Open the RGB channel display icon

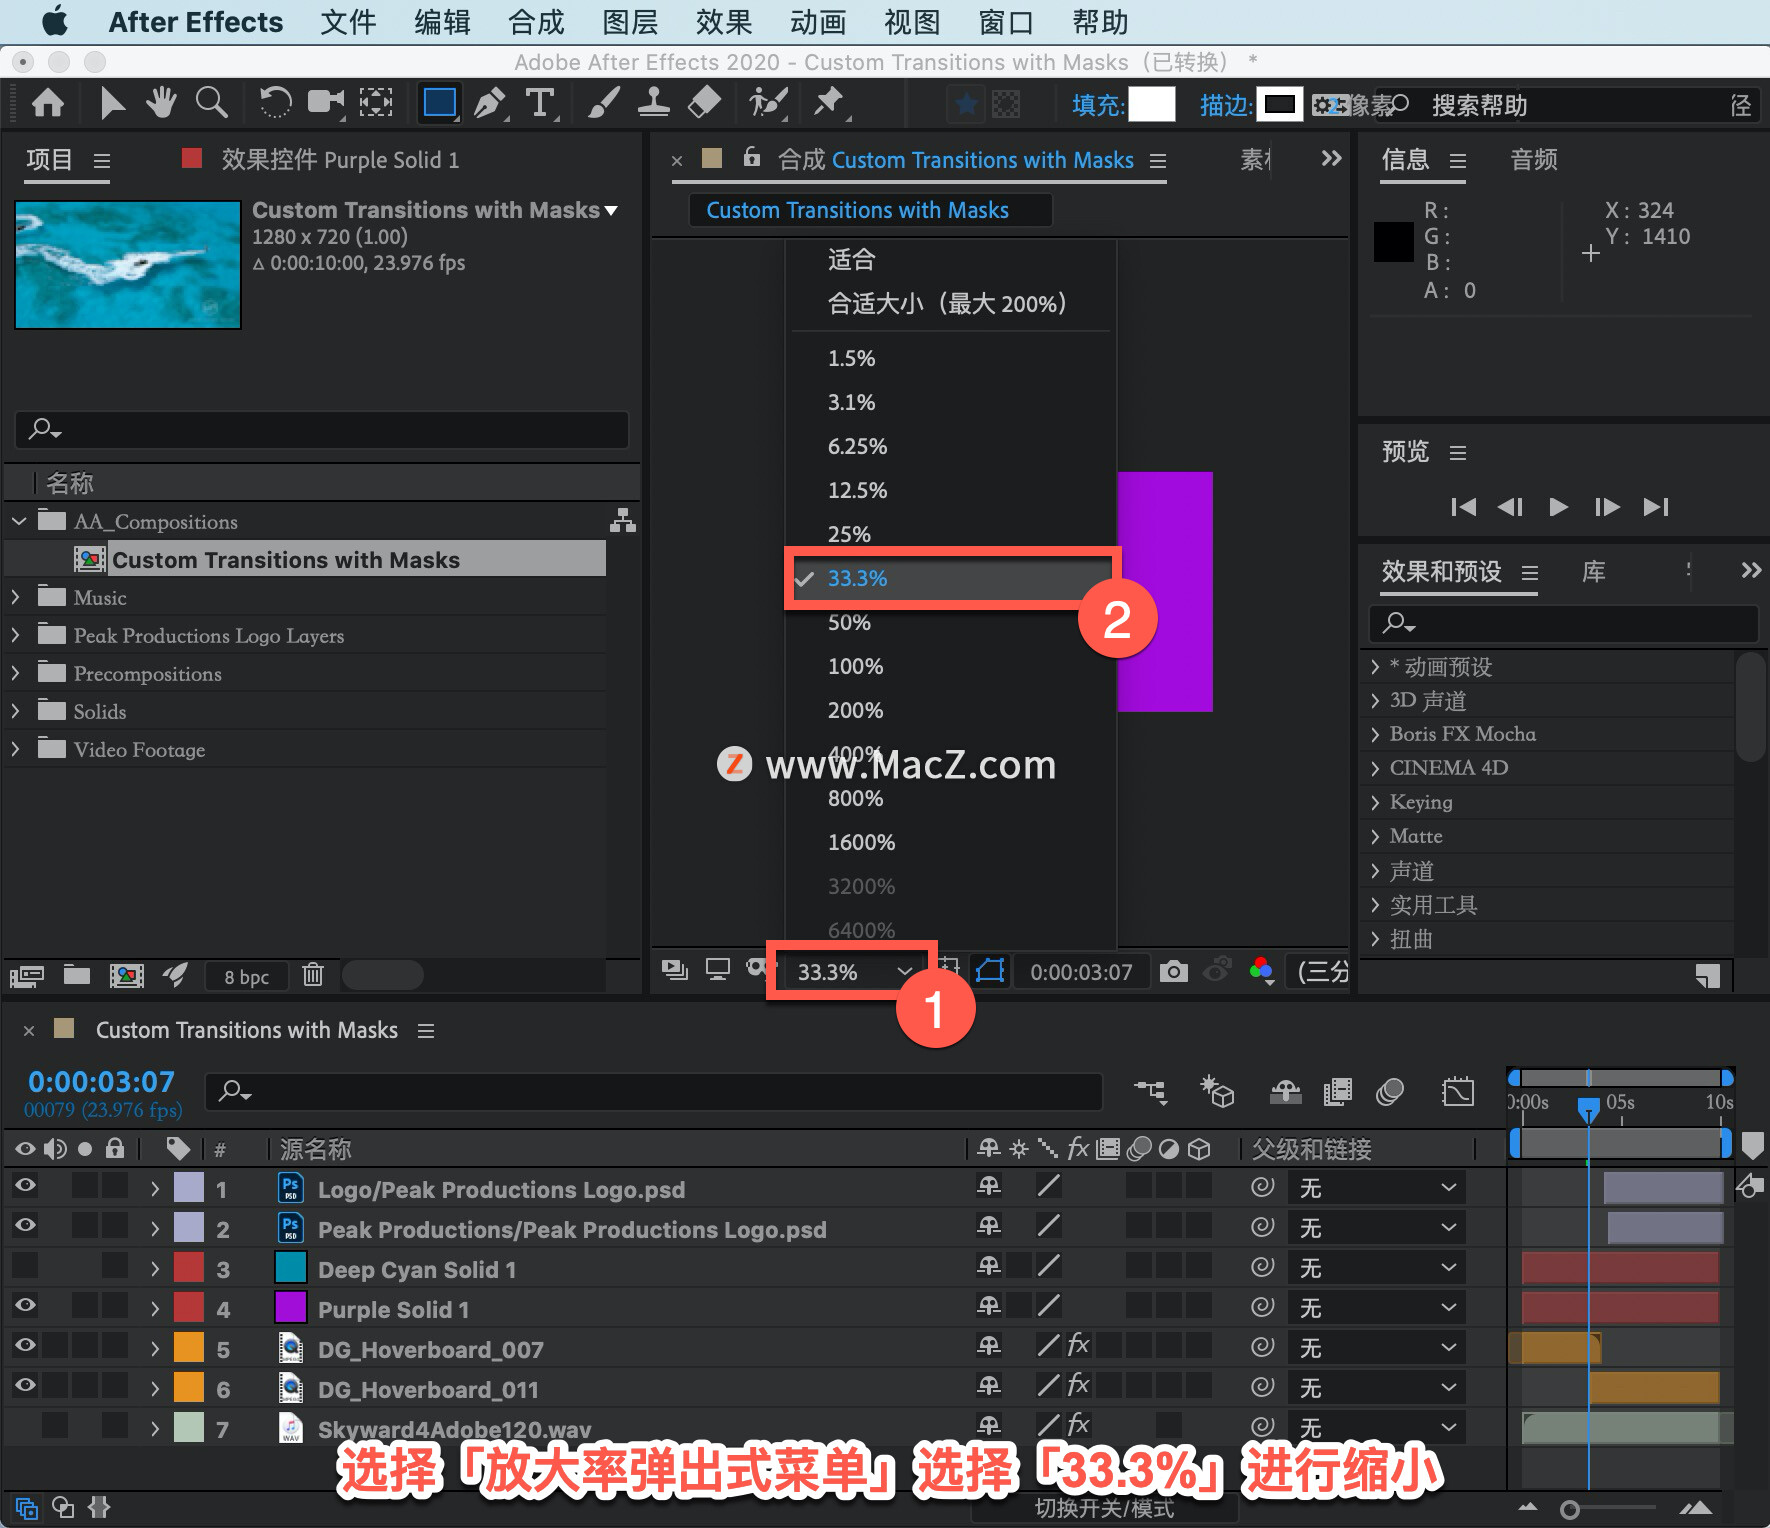[1262, 970]
